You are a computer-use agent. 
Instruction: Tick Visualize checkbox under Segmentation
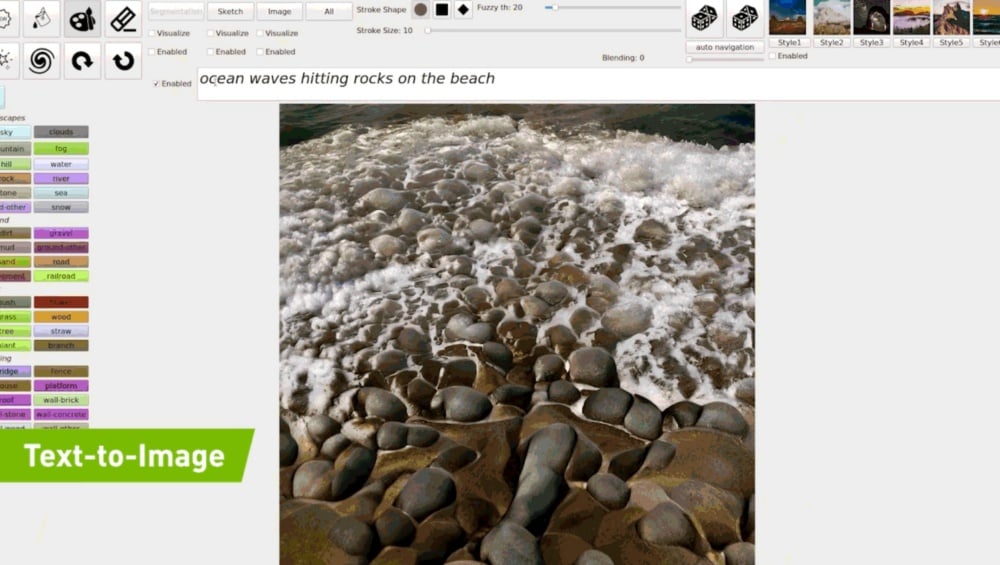point(152,33)
